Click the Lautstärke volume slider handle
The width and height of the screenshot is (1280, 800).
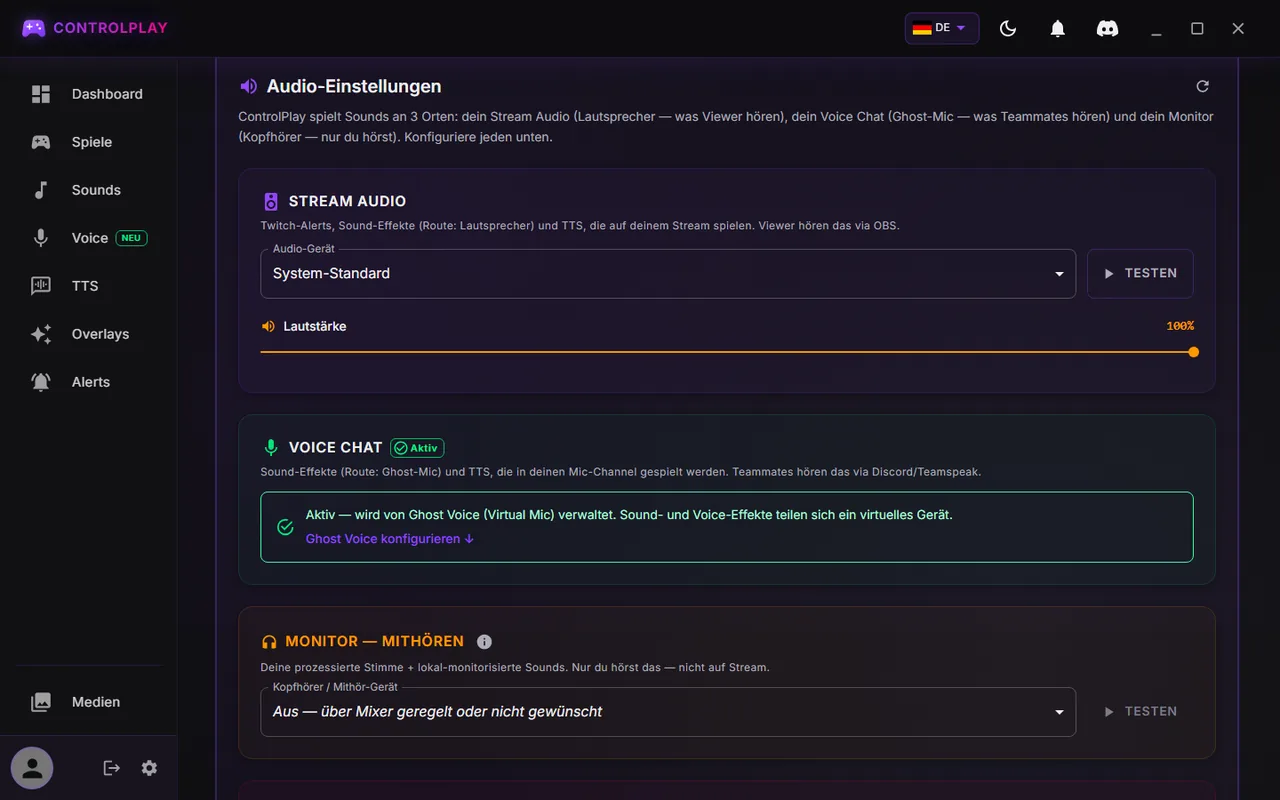1193,352
